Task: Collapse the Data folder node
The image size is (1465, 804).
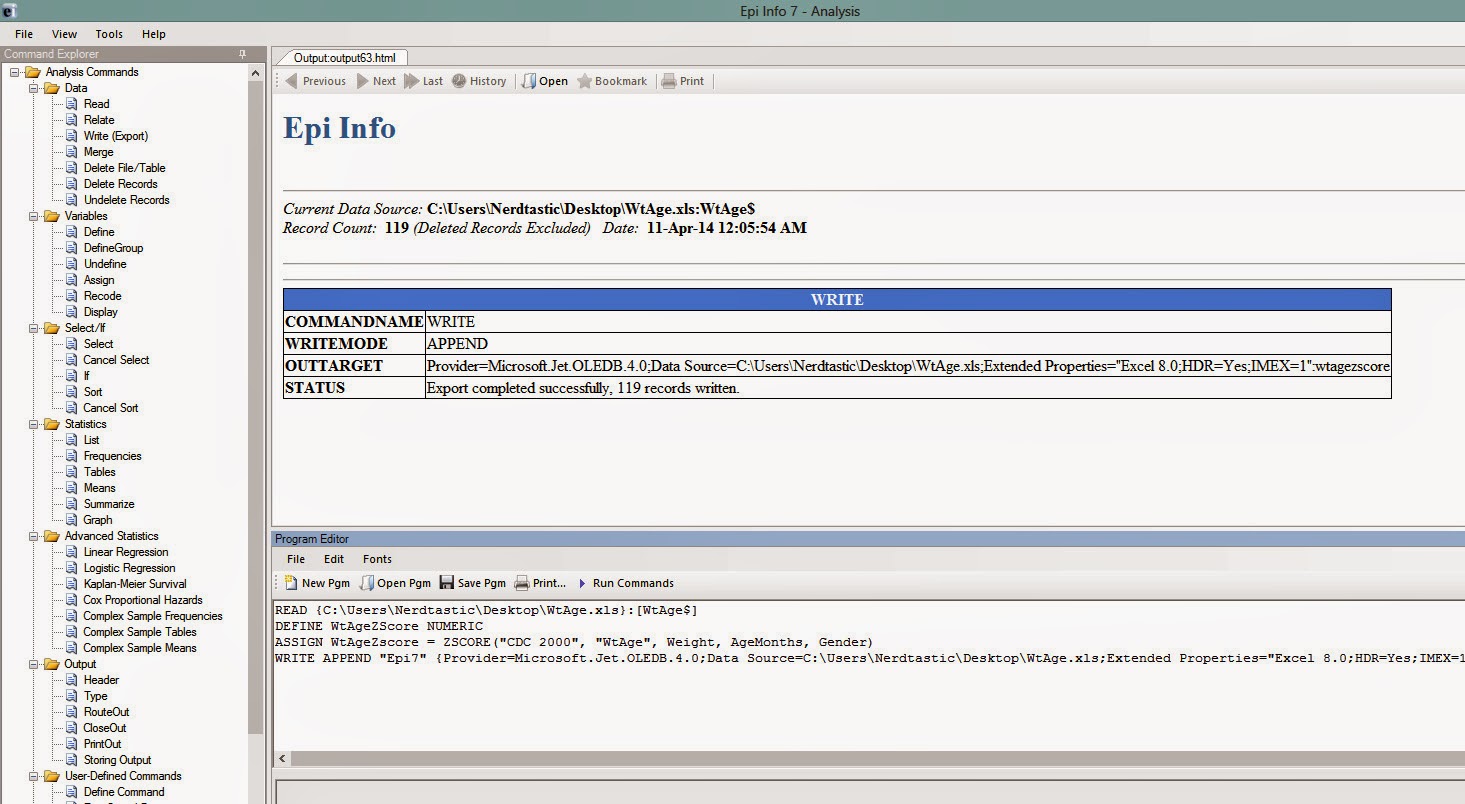Action: [x=34, y=88]
